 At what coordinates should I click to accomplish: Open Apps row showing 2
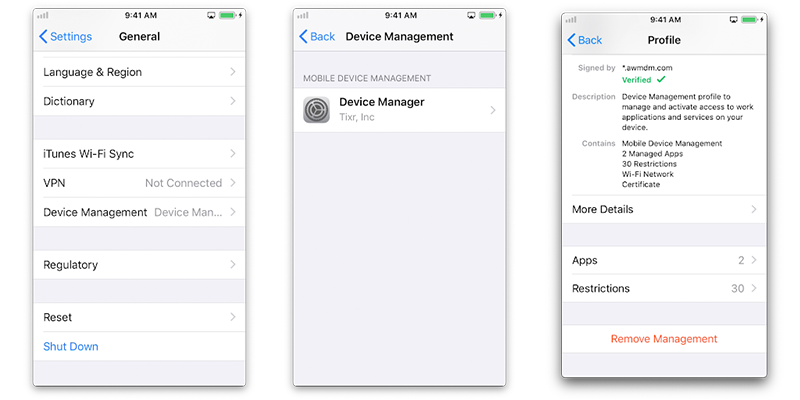pos(664,260)
